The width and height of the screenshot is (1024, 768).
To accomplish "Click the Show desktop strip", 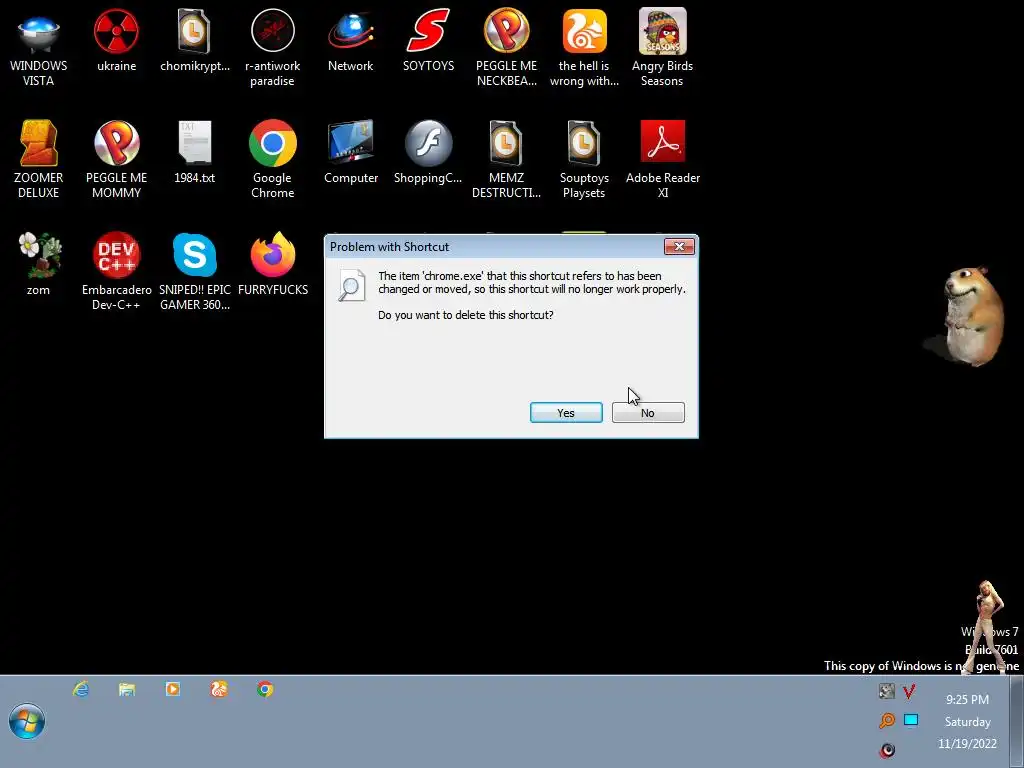I will [1016, 722].
